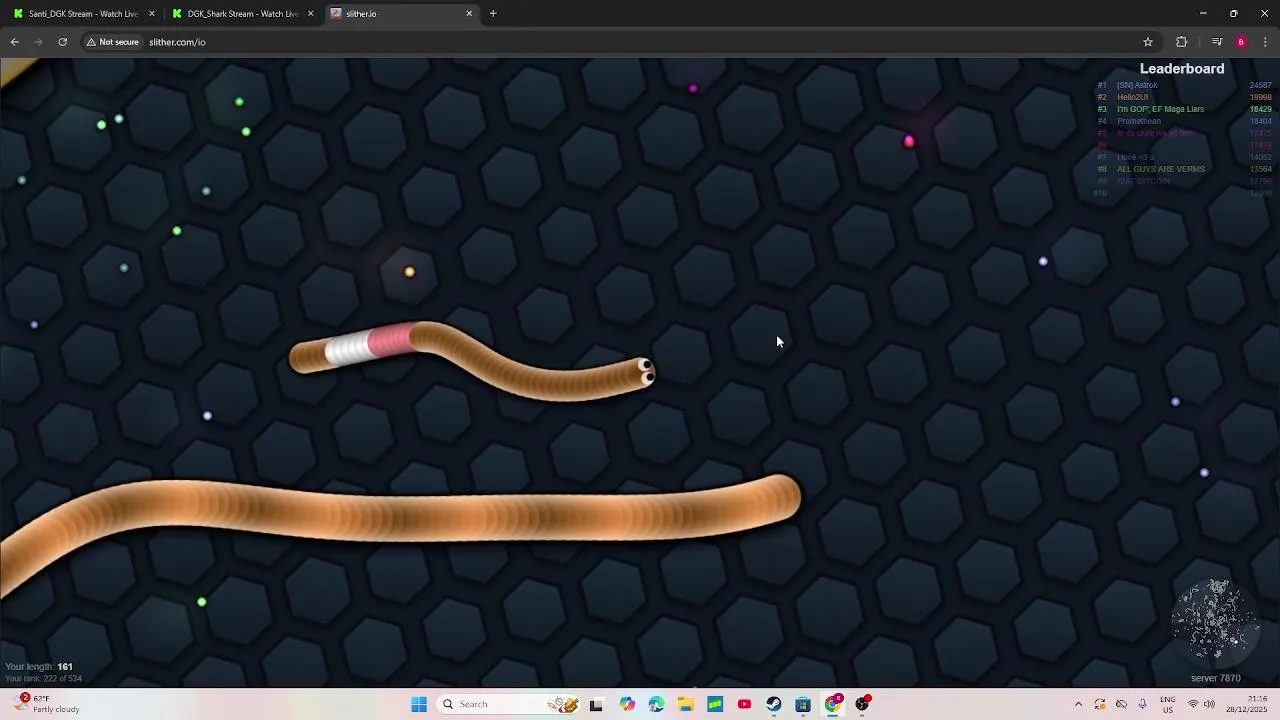Image resolution: width=1280 pixels, height=720 pixels.
Task: Click leaderboard entry [SN] Astrok
Action: tap(1137, 85)
